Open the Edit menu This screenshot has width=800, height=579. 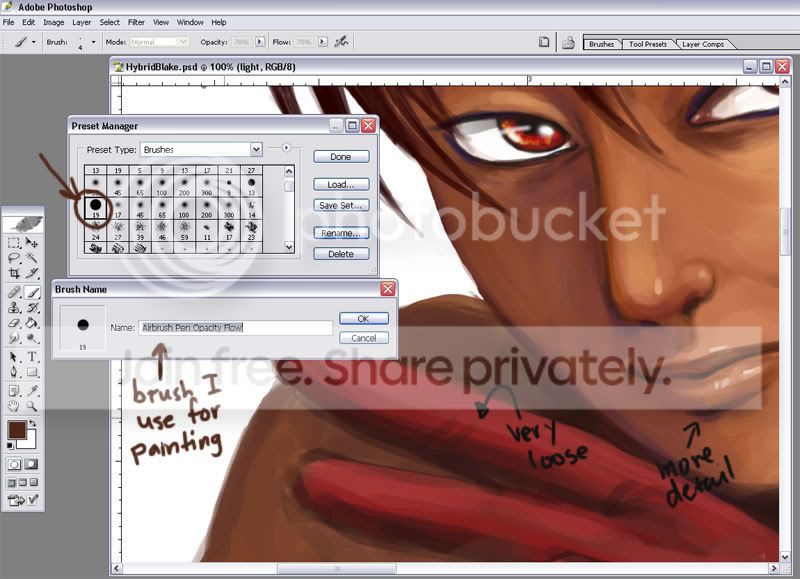click(29, 22)
